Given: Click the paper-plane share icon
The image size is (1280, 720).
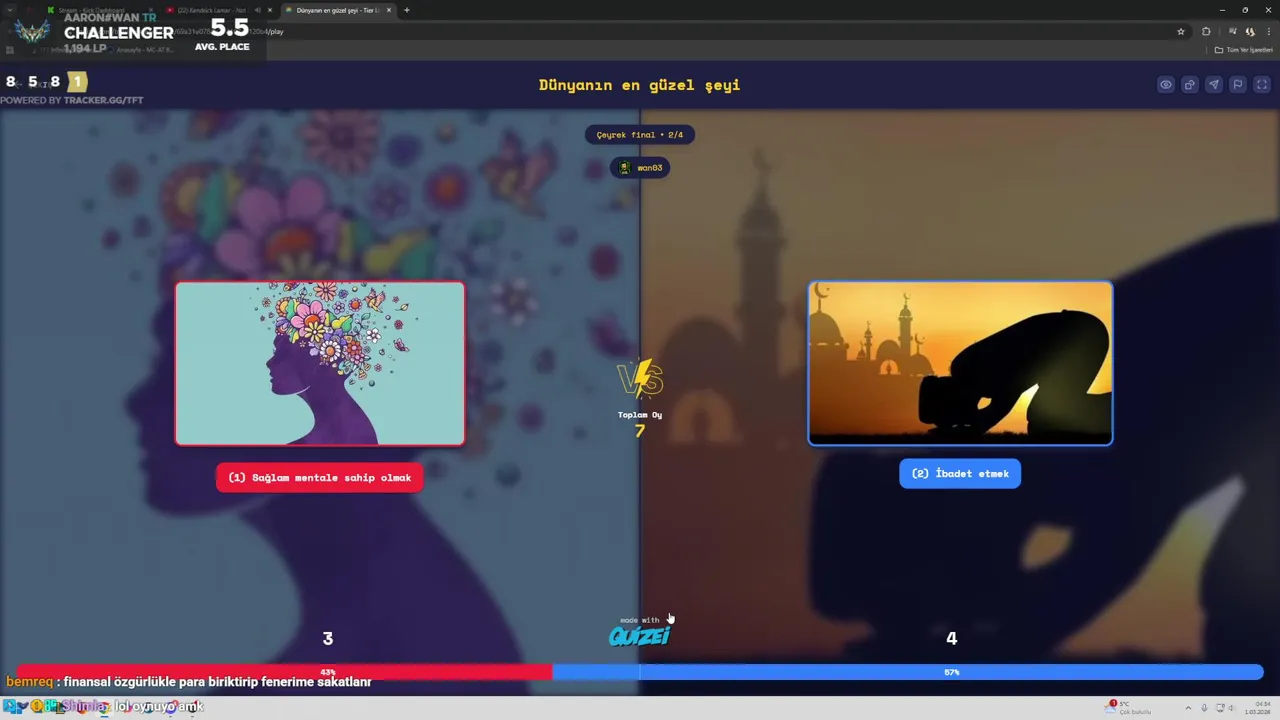Looking at the screenshot, I should tap(1214, 85).
